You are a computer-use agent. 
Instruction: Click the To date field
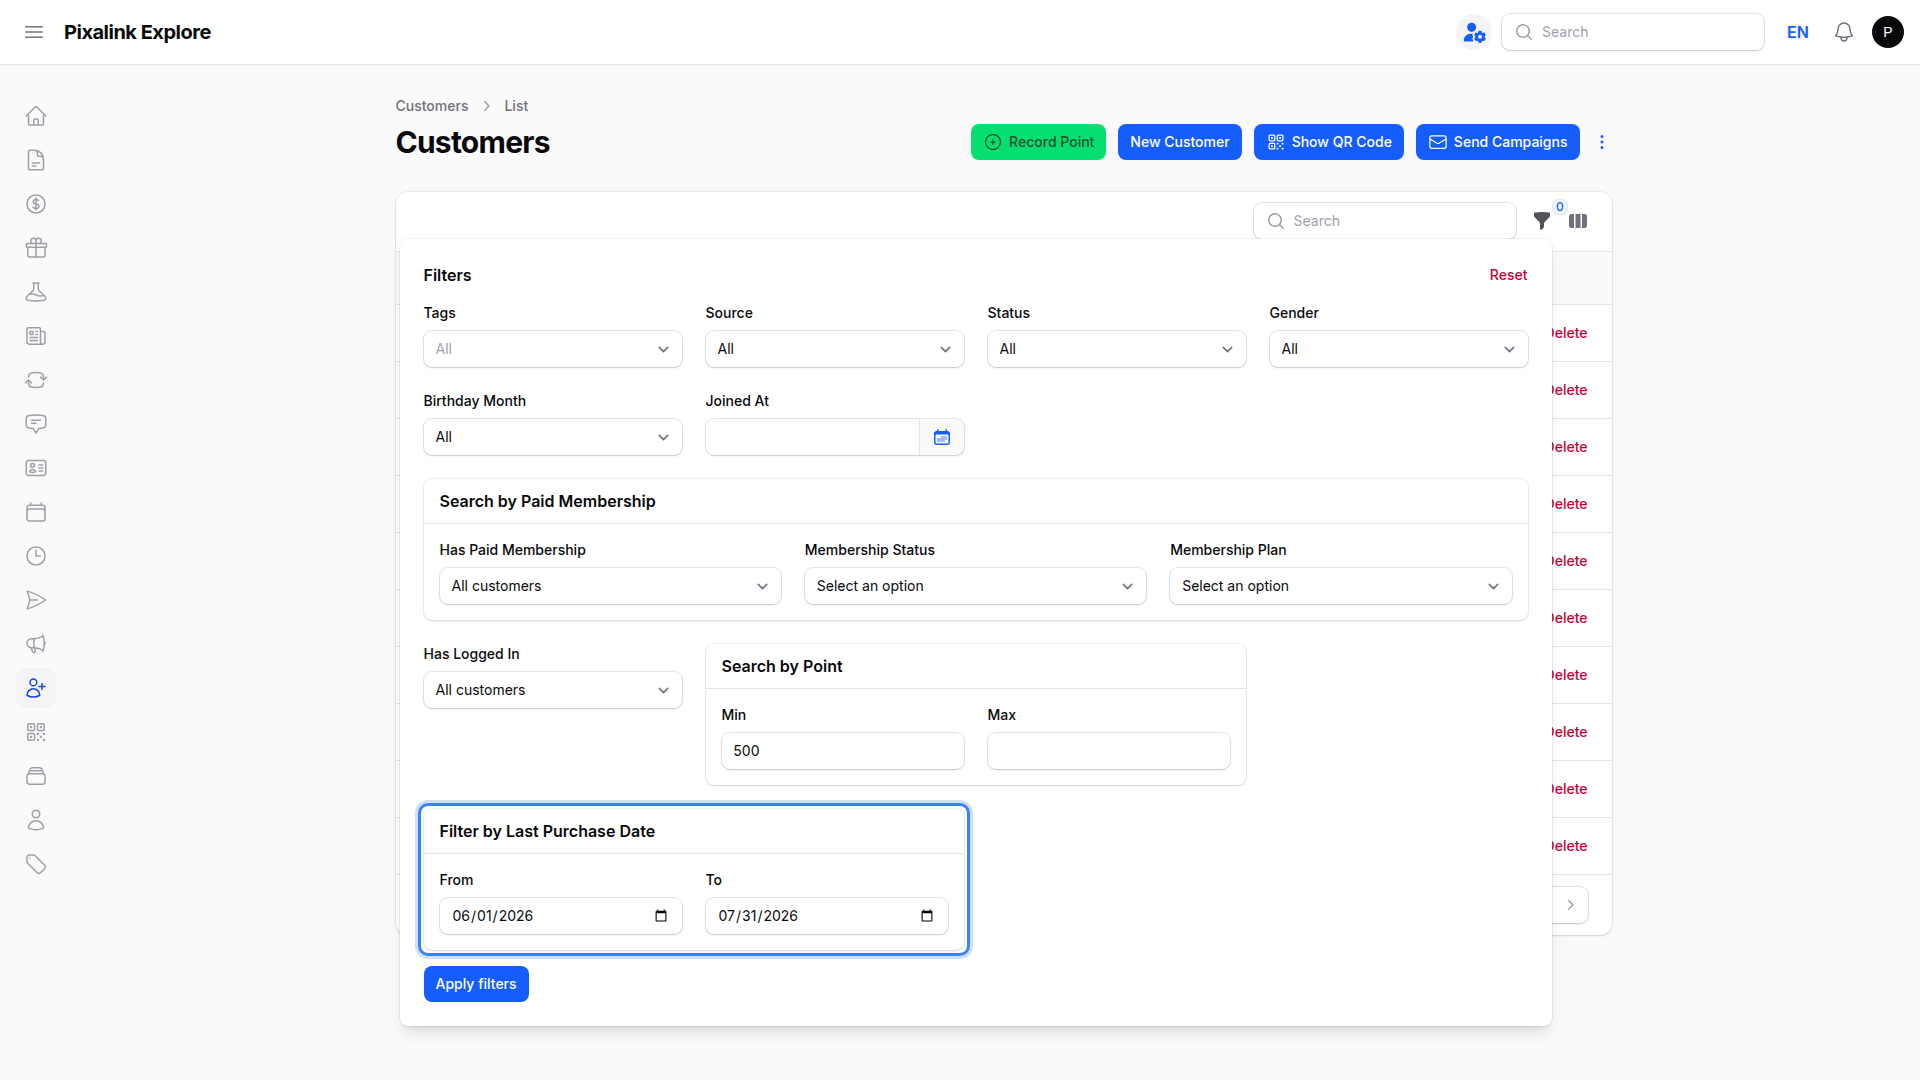coord(827,916)
